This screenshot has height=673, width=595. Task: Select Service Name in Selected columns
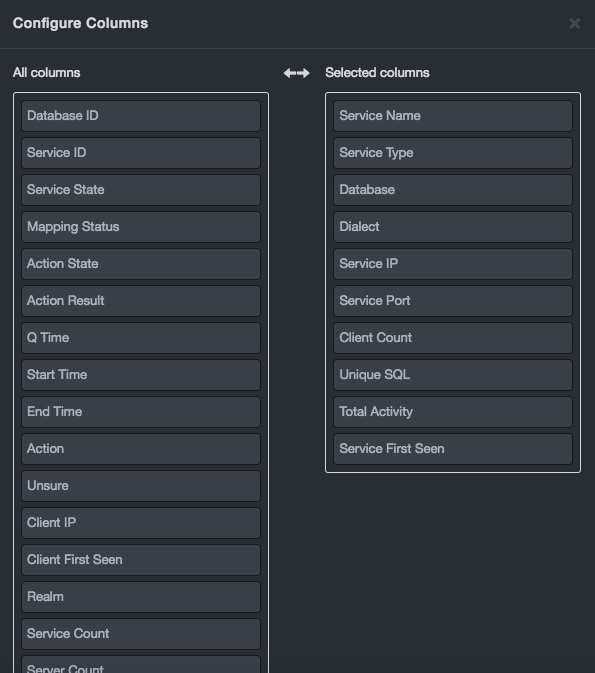(x=453, y=116)
